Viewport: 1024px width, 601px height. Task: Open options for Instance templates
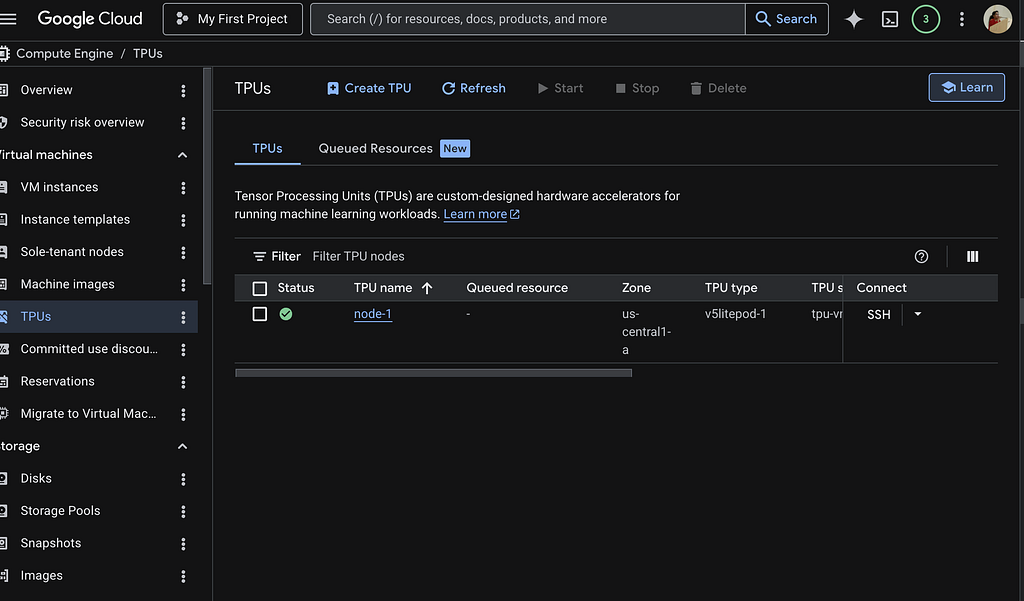(x=183, y=220)
